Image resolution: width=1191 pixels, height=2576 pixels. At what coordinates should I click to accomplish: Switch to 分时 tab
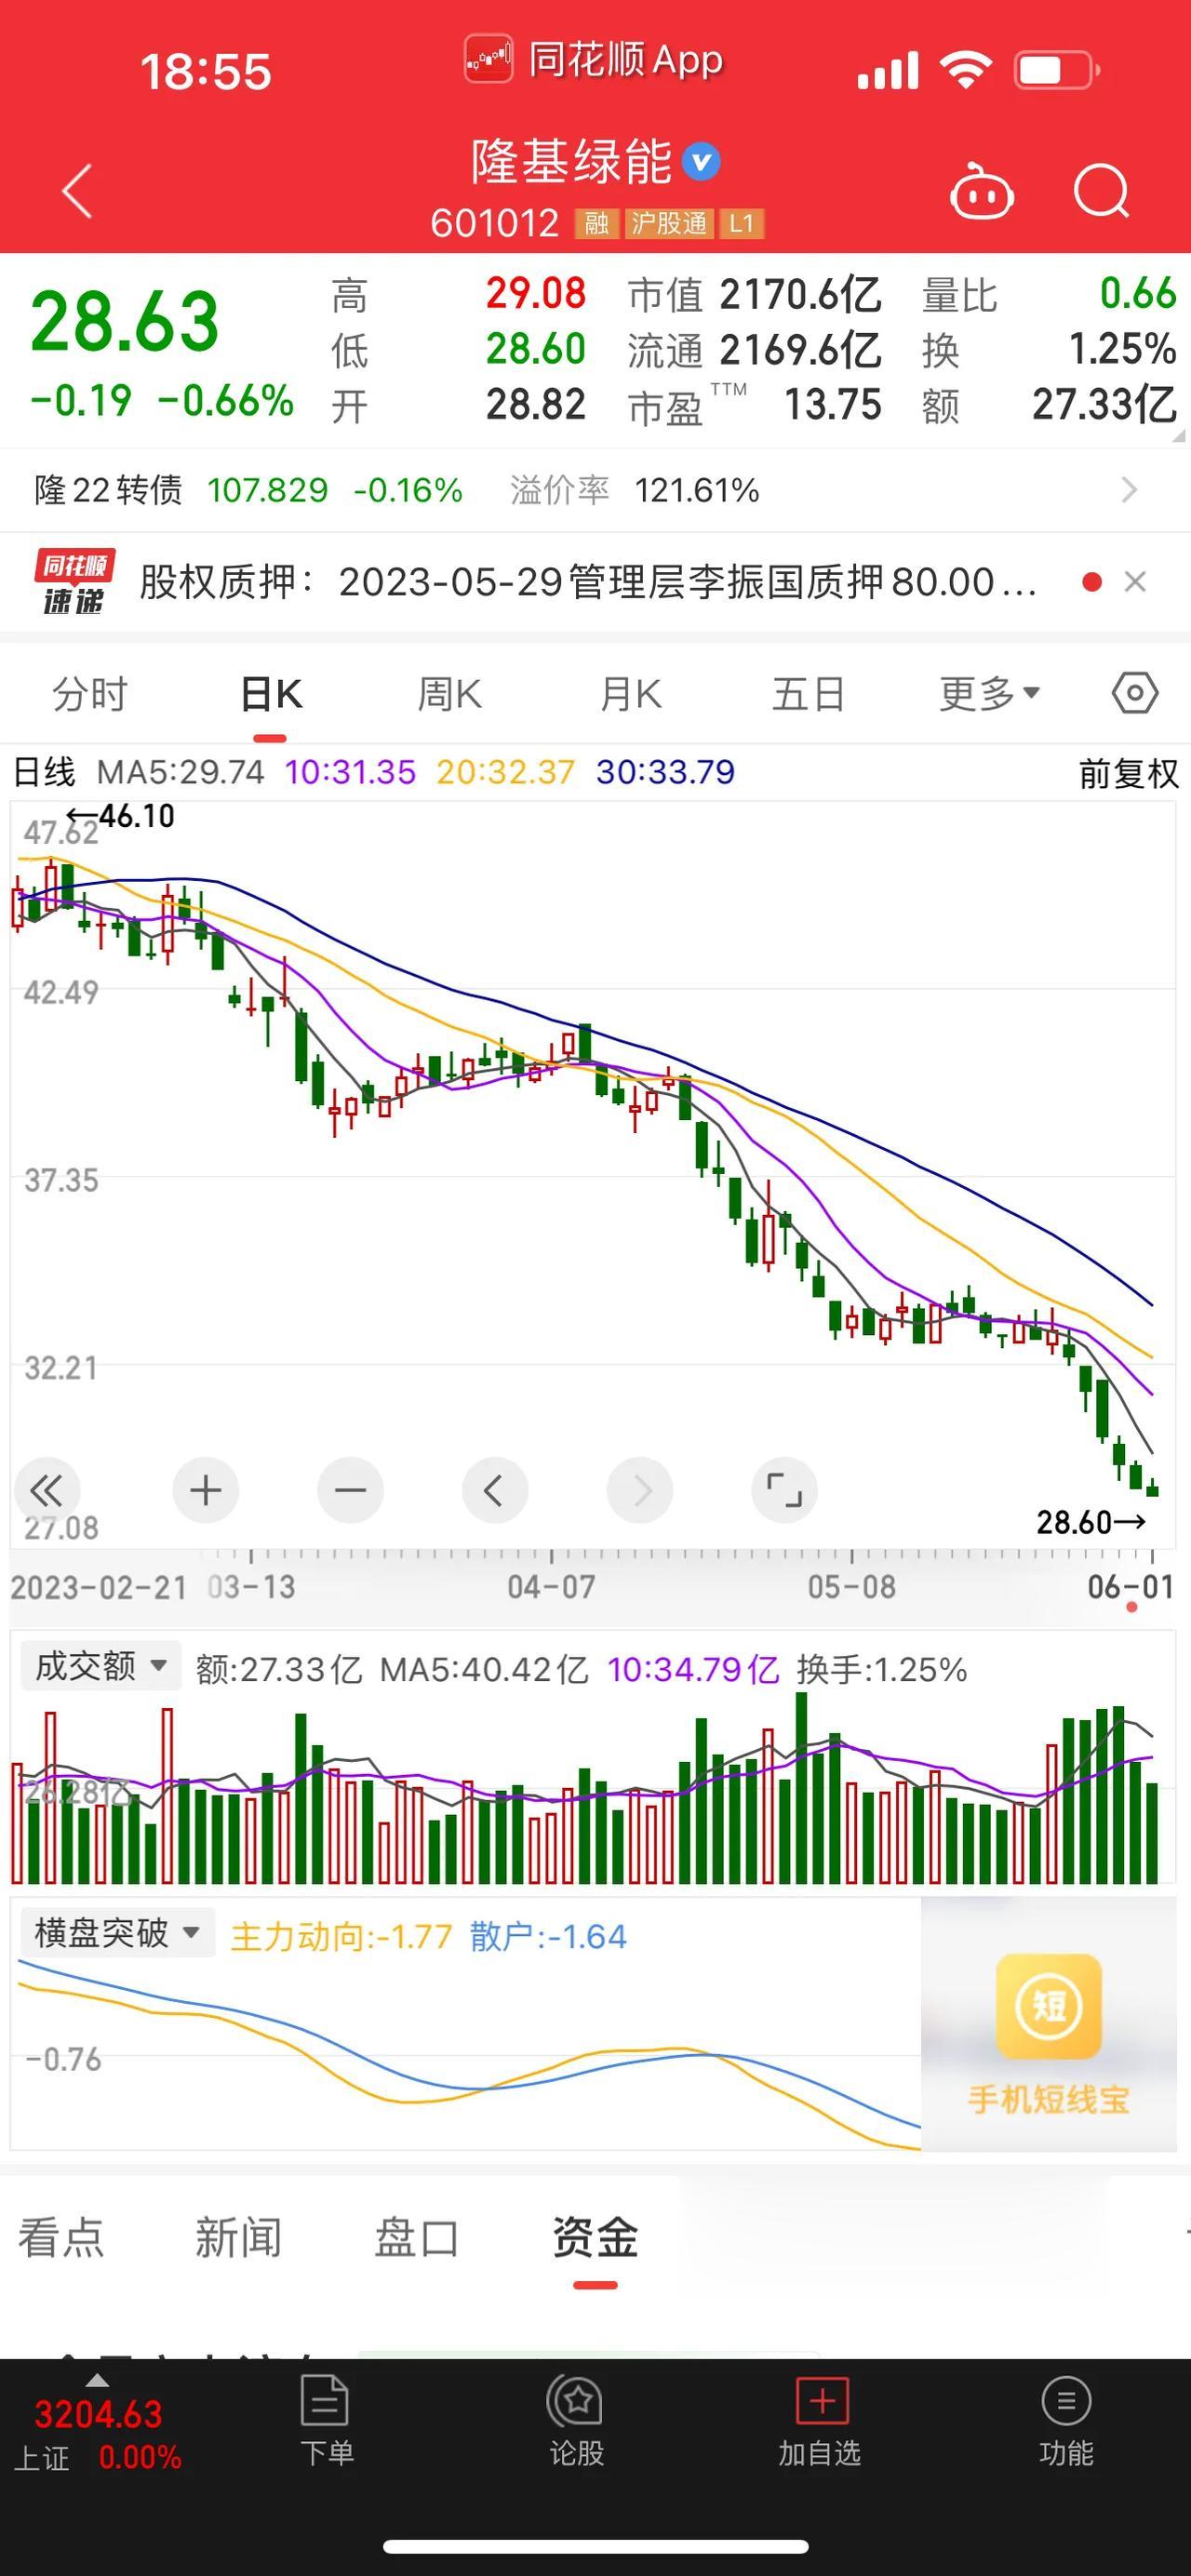point(90,694)
